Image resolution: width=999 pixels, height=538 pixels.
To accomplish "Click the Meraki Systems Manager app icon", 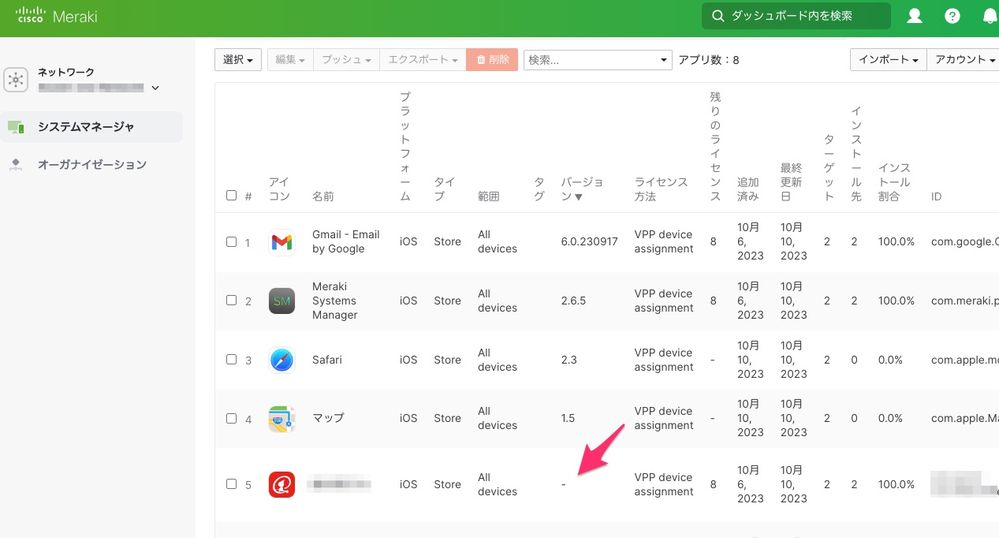I will [282, 301].
